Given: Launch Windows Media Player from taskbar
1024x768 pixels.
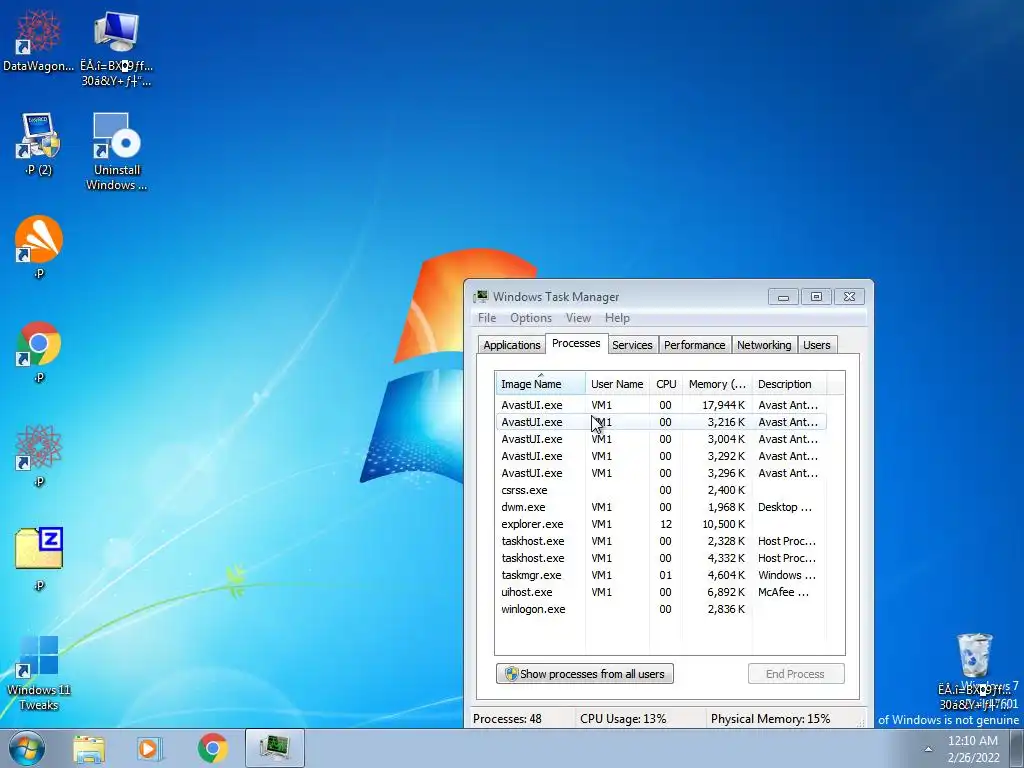Looking at the screenshot, I should [x=150, y=749].
